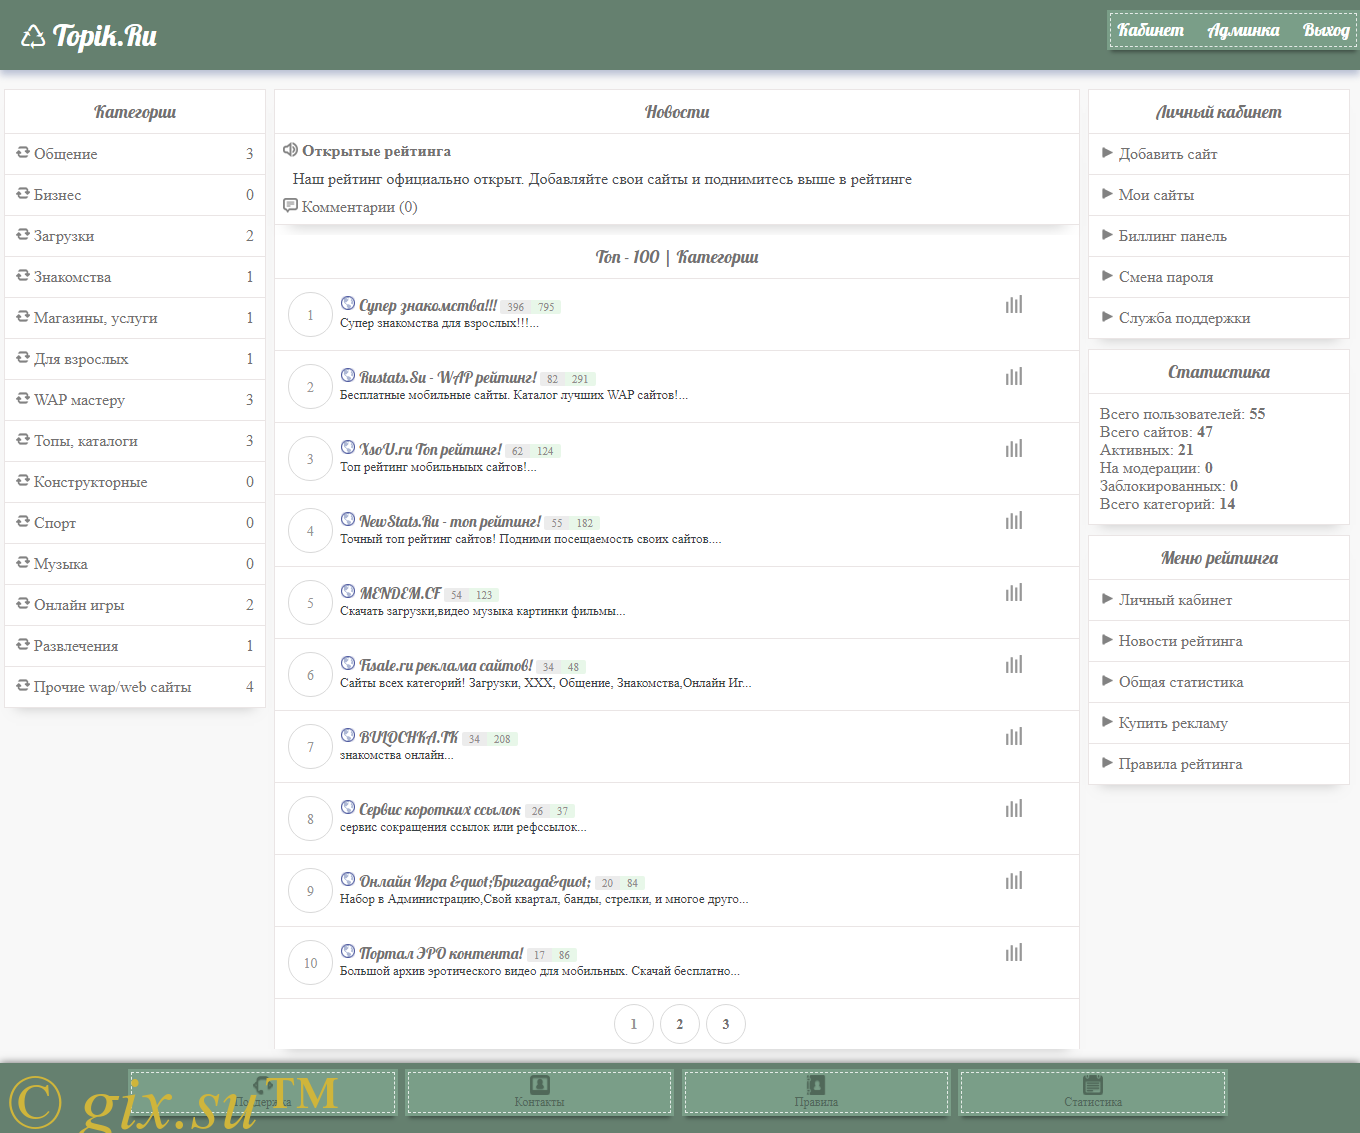
Task: Click arrow next to Новости рейтинга
Action: click(1107, 640)
